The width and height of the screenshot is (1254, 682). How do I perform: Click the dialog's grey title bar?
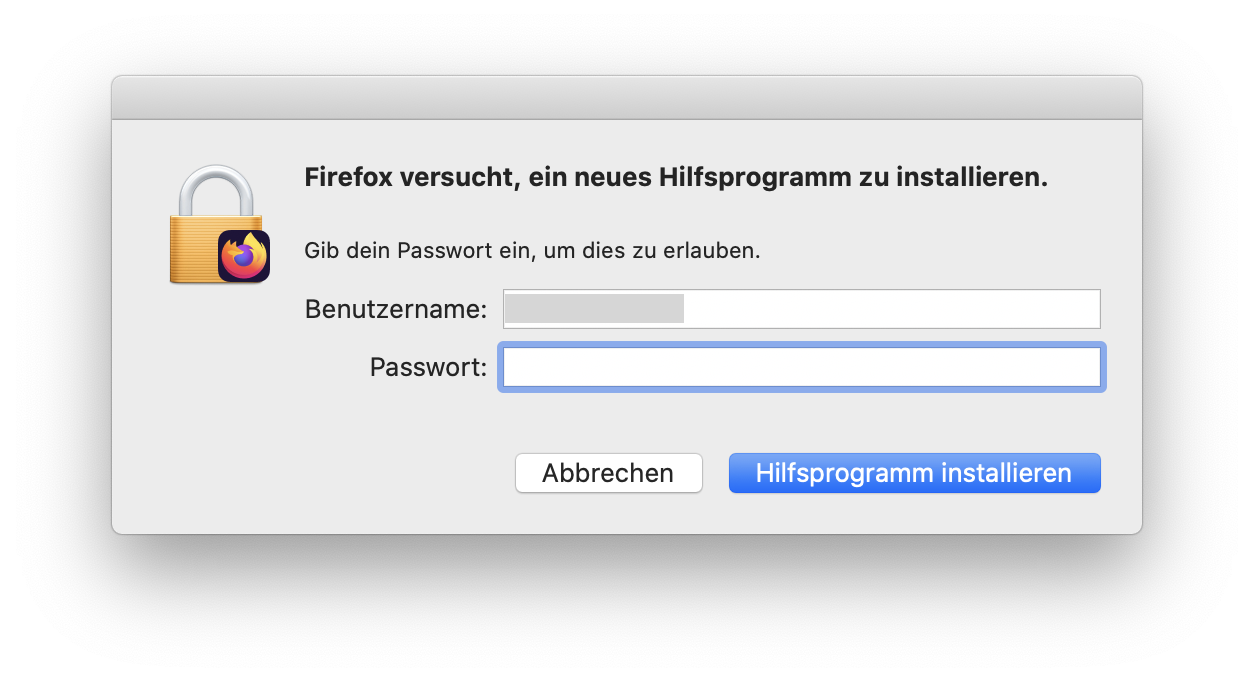(x=627, y=98)
